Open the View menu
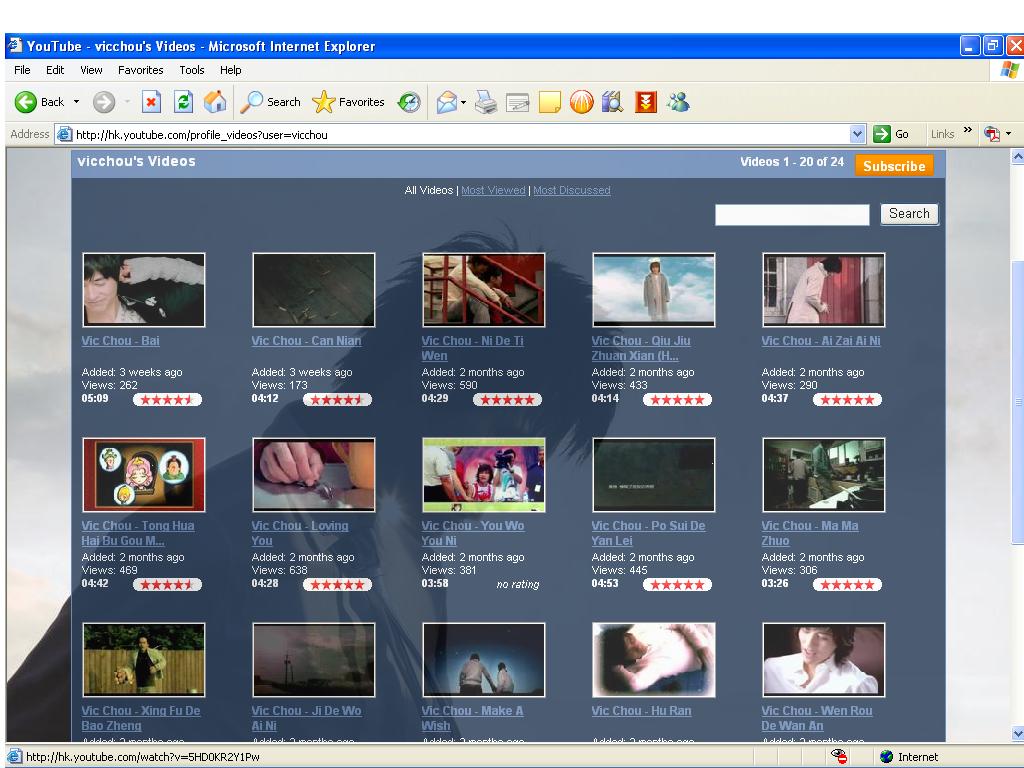Image resolution: width=1024 pixels, height=768 pixels. (91, 70)
